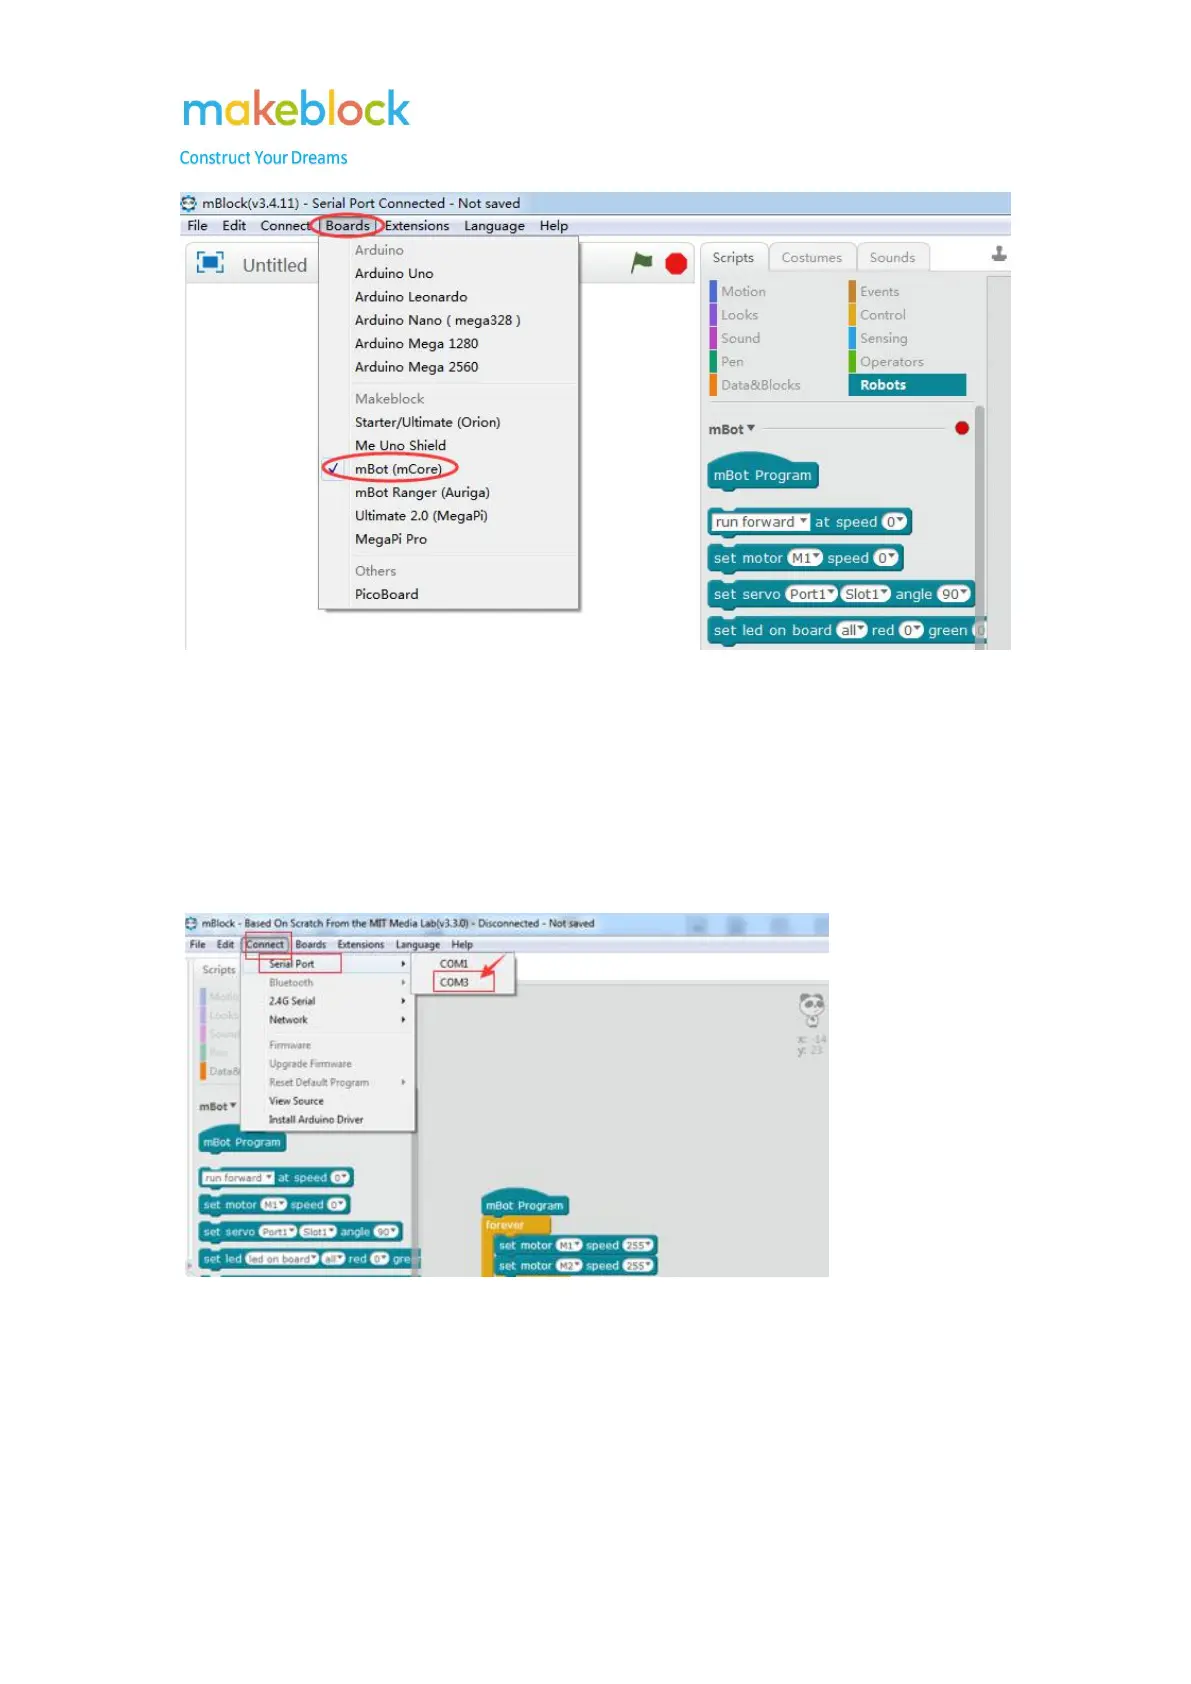
Task: Click the mBlock logo in v3.3.0 title bar
Action: click(191, 923)
